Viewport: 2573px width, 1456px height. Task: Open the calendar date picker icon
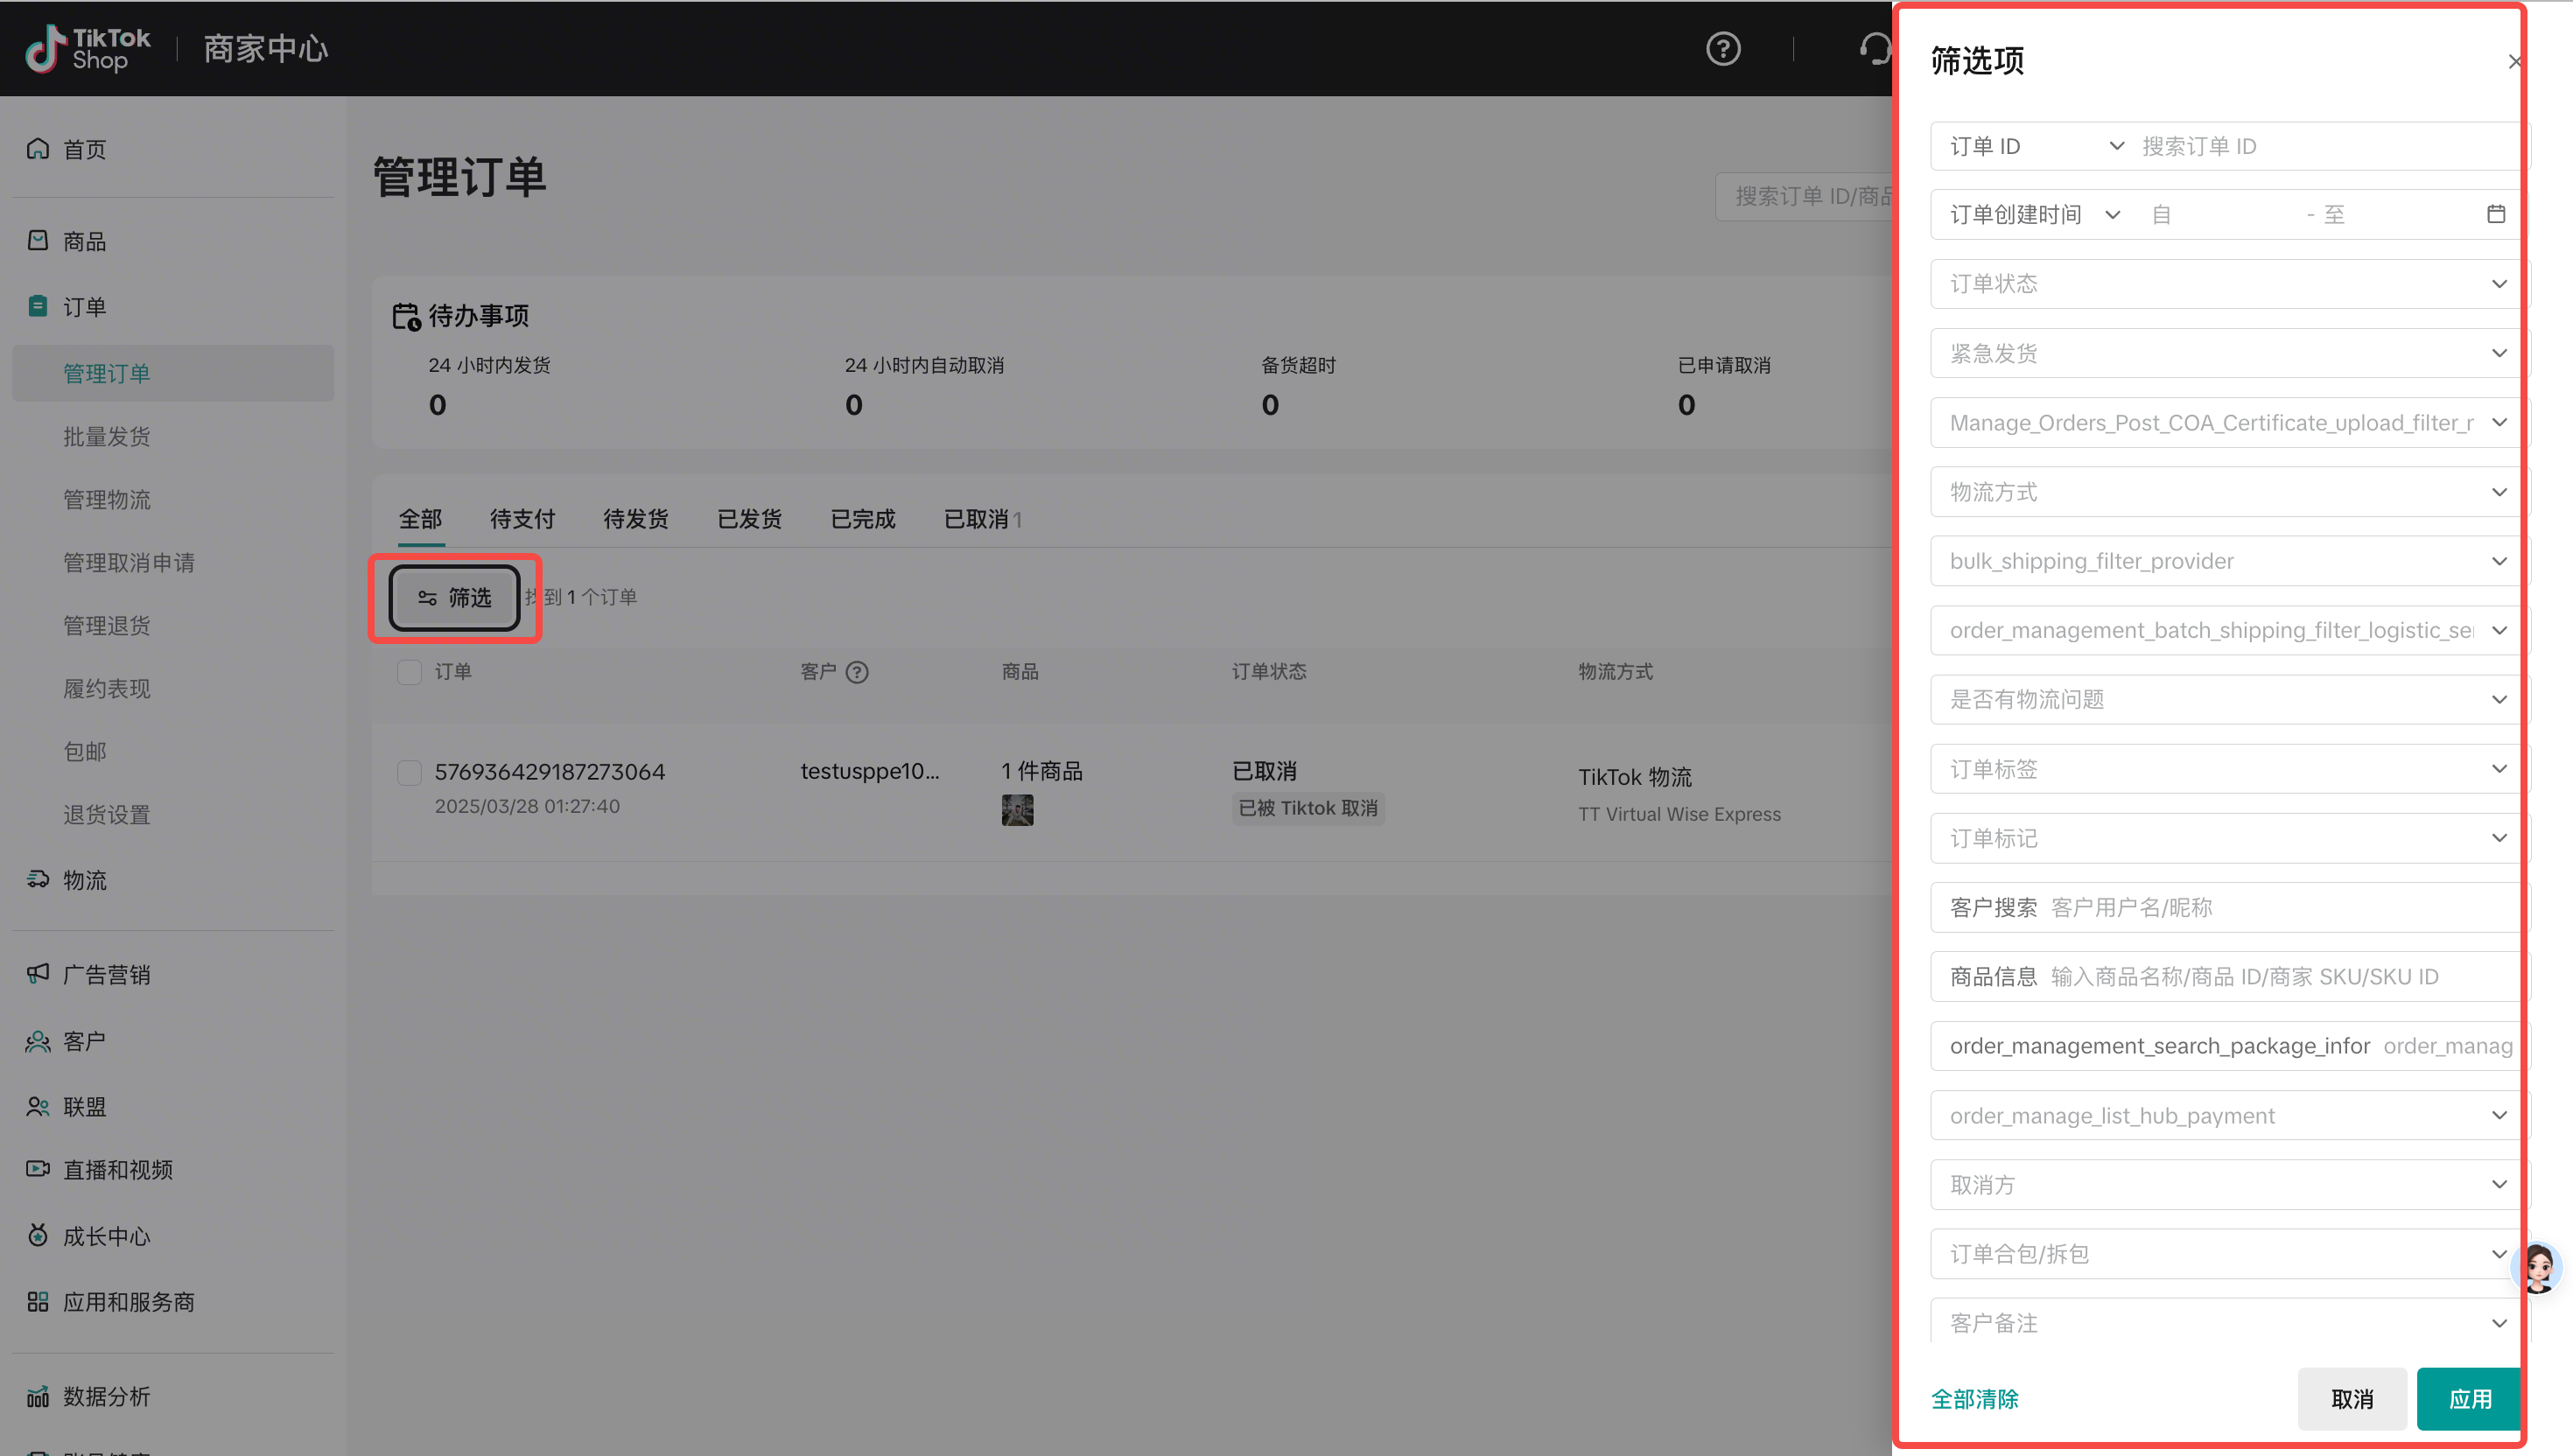[2495, 214]
